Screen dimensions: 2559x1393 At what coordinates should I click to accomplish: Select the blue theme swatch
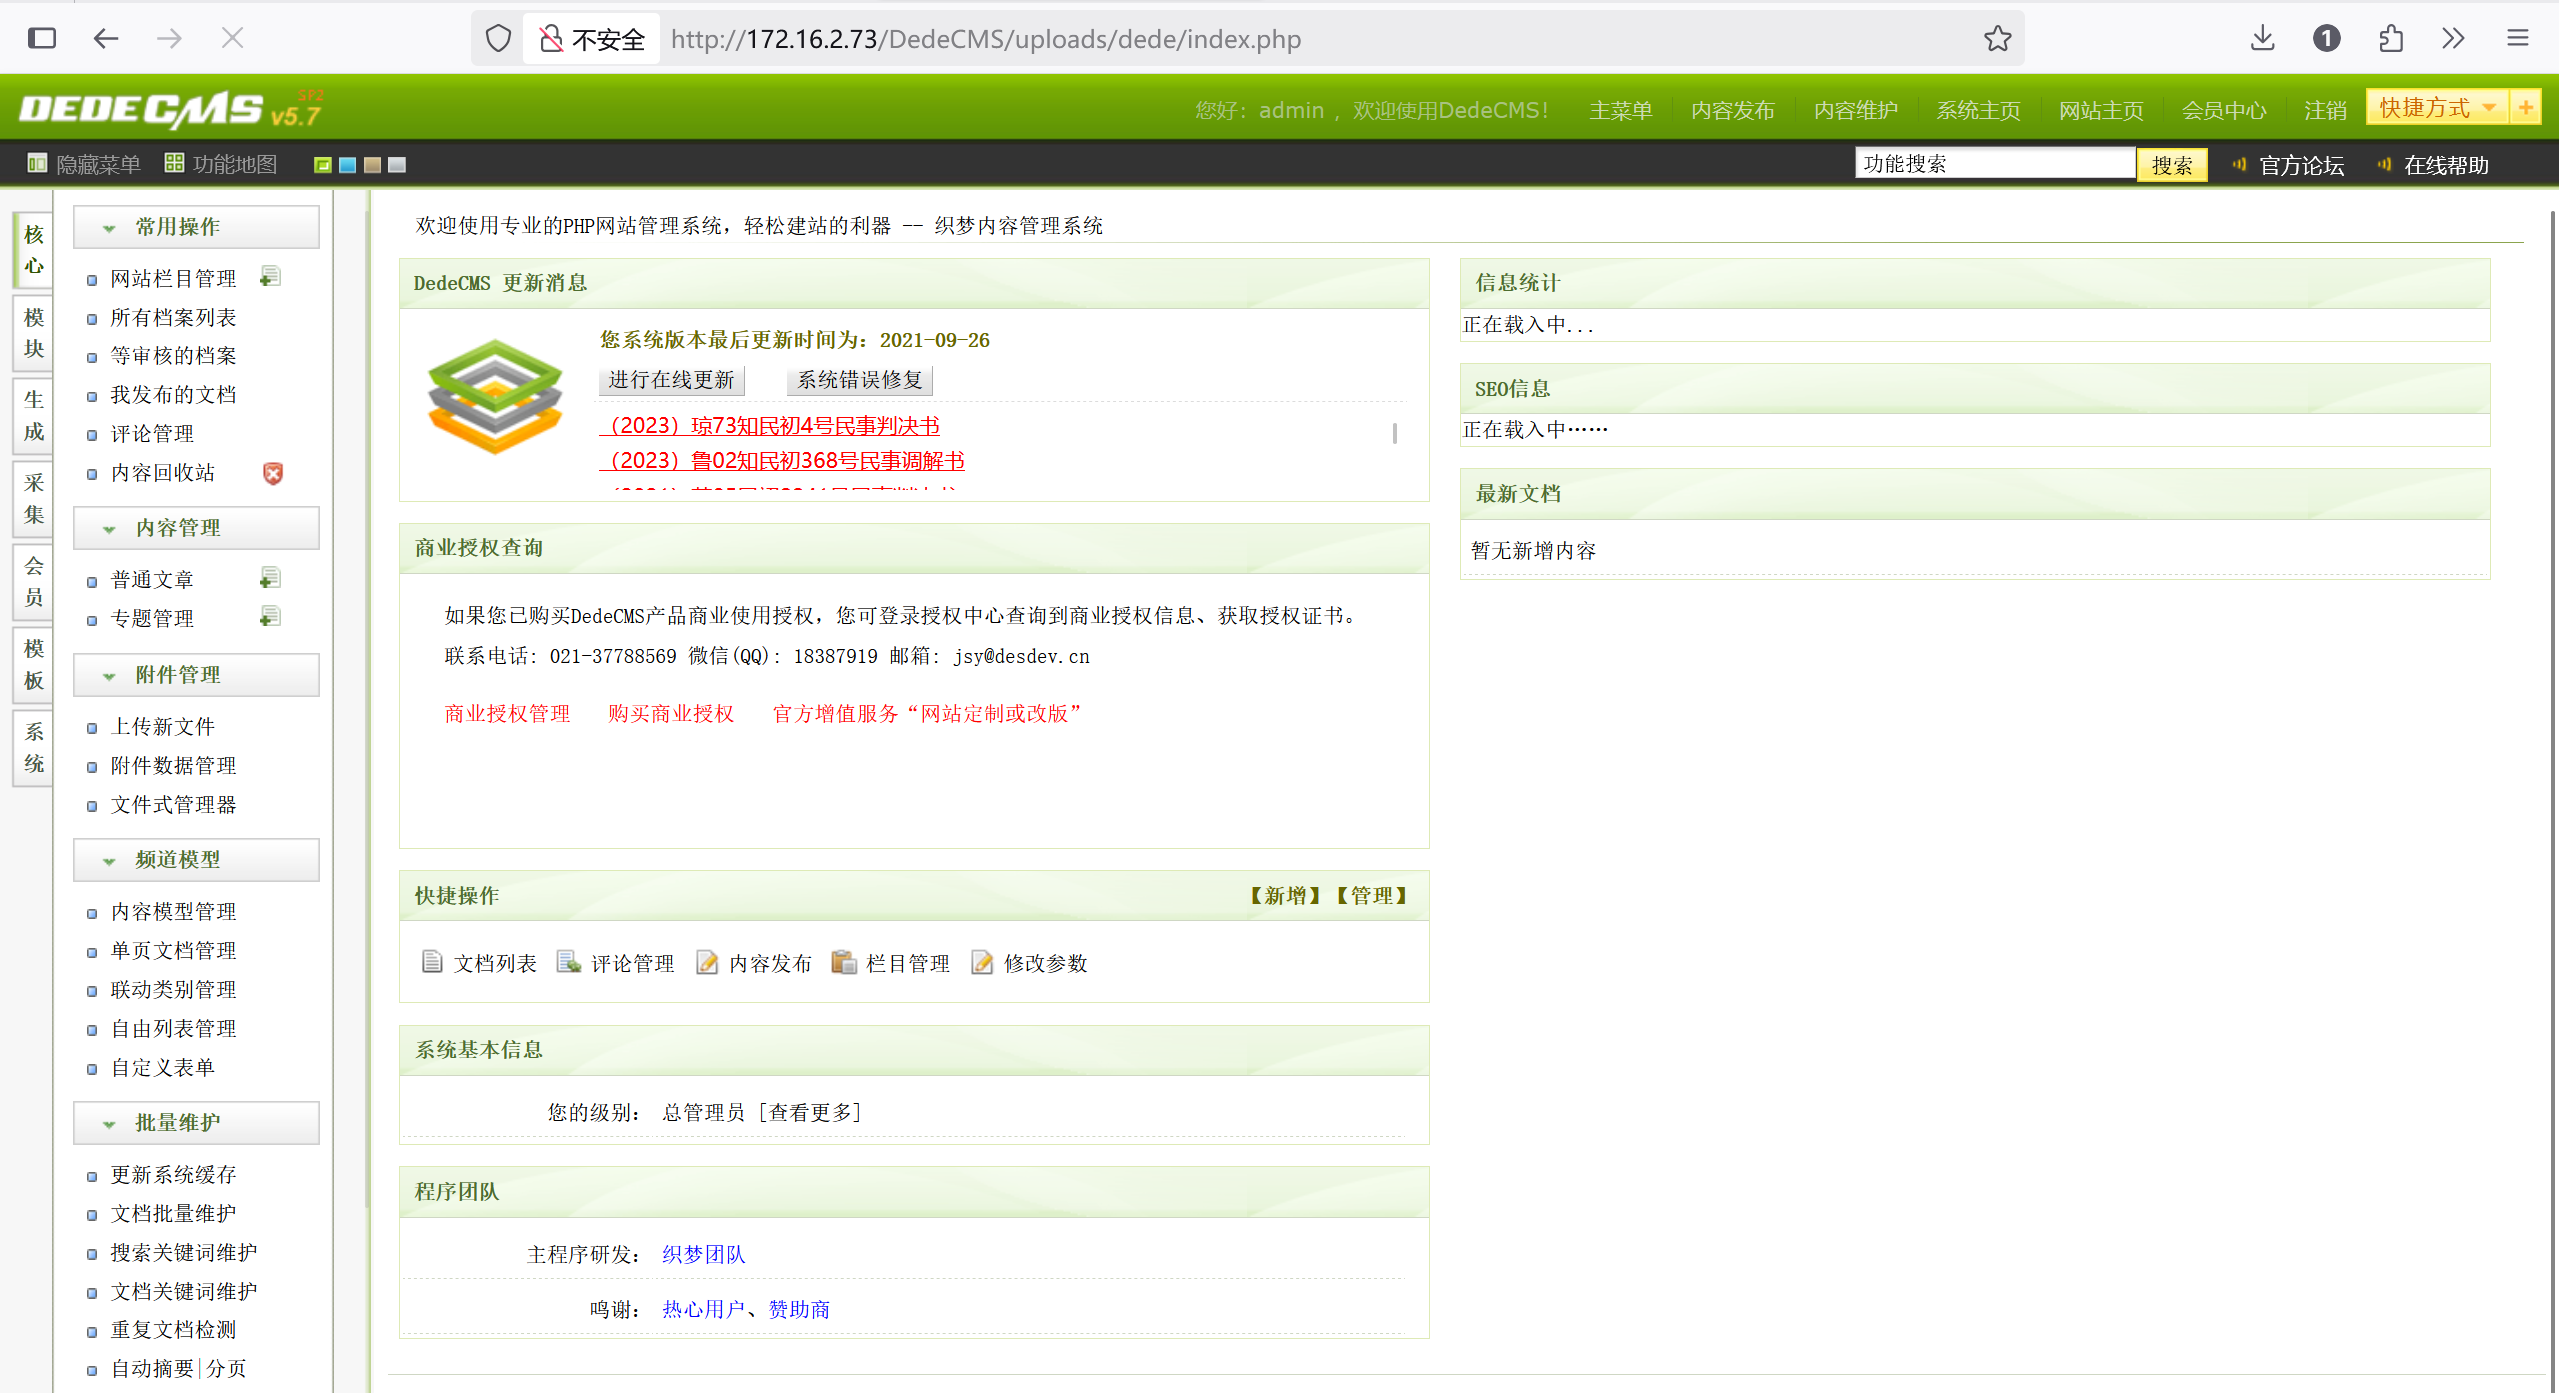click(347, 165)
